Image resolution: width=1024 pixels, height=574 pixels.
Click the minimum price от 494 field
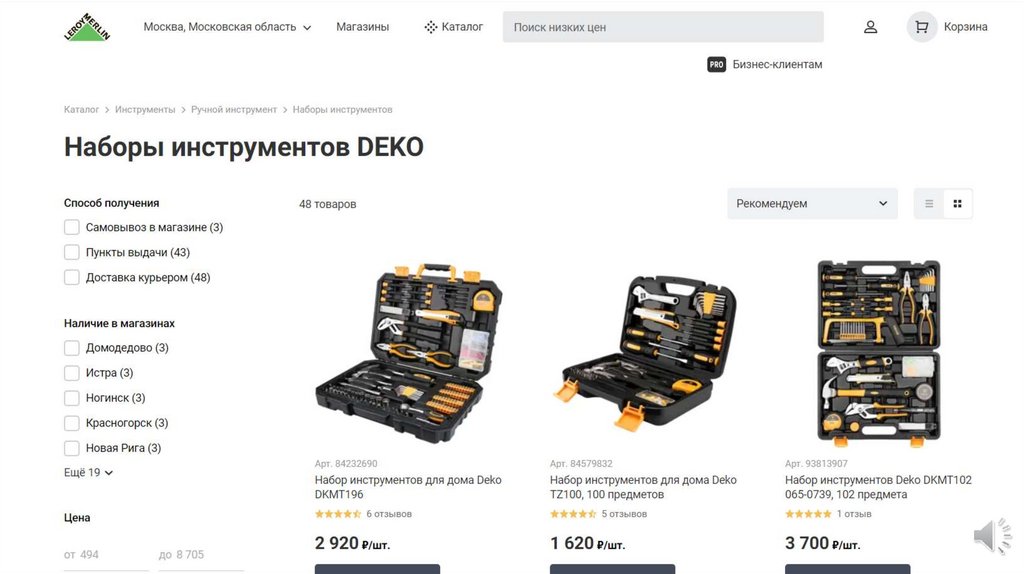(106, 554)
